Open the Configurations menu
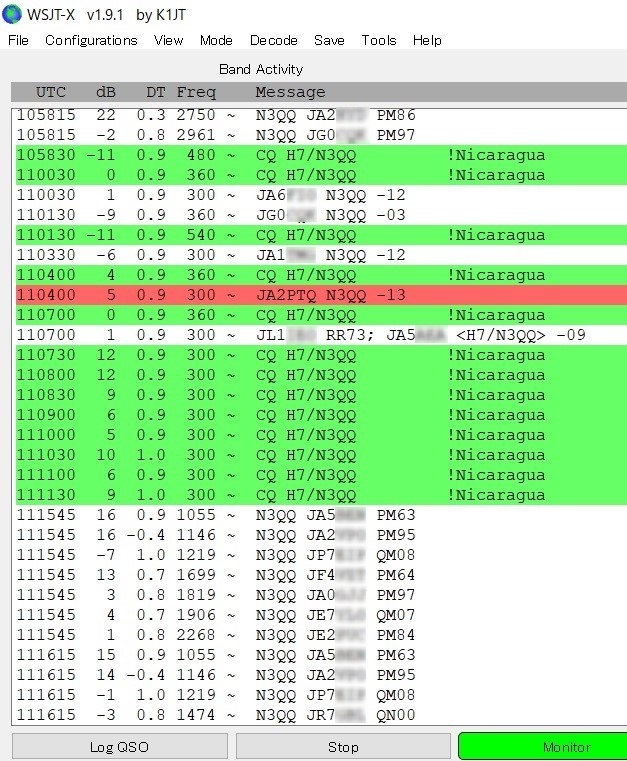This screenshot has height=761, width=627. click(x=91, y=40)
